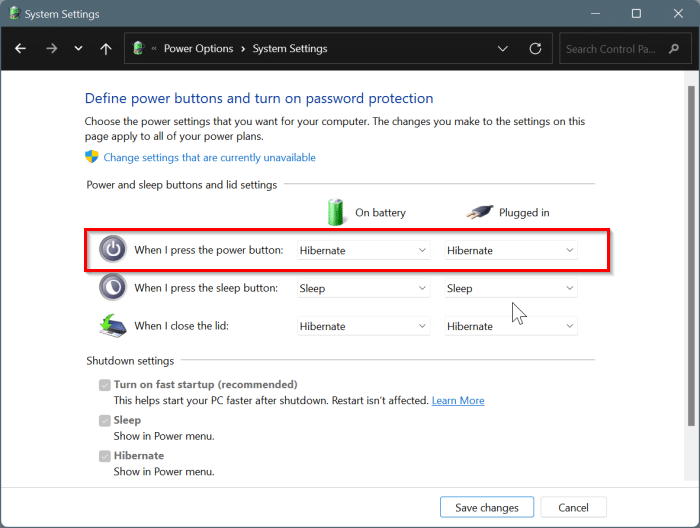
Task: Click the UAC shield icon
Action: tap(92, 157)
